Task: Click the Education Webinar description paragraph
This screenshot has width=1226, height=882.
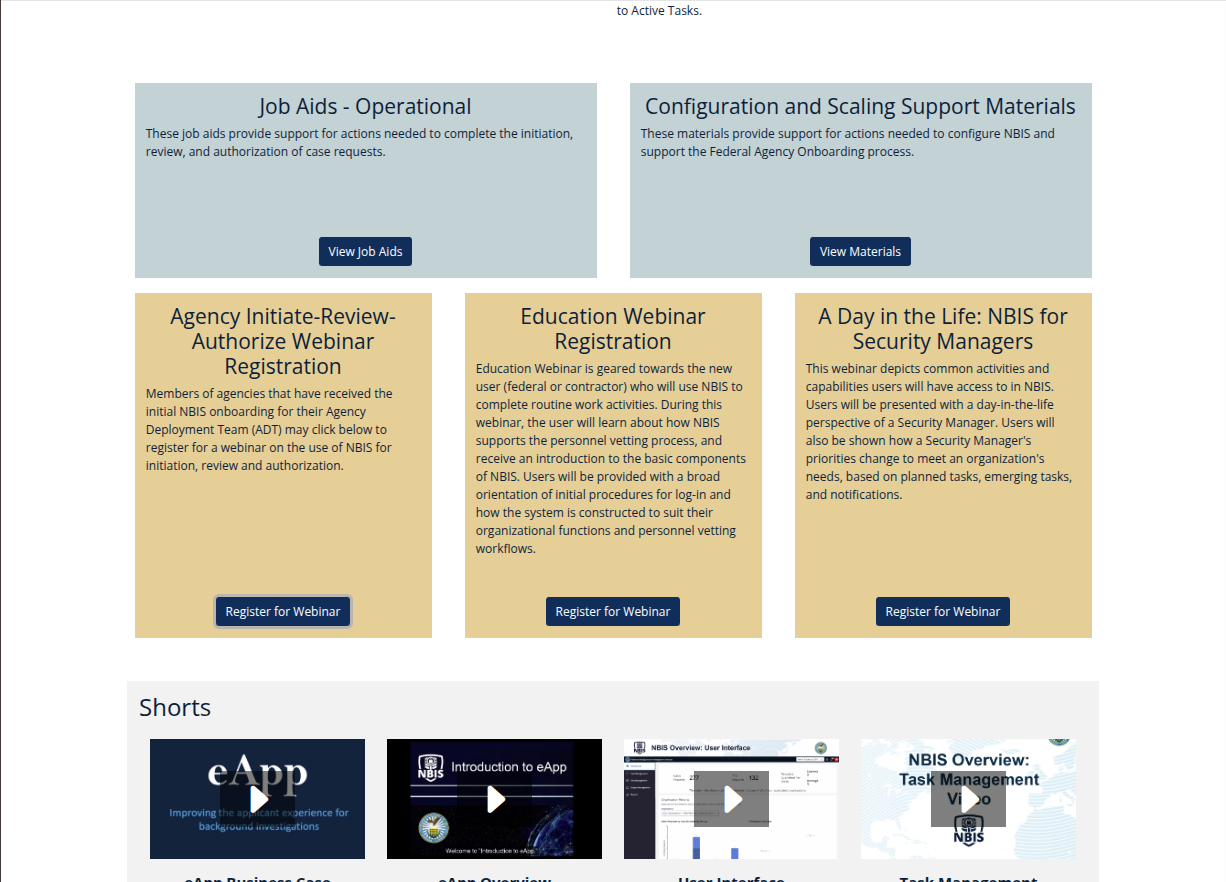Action: tap(611, 458)
